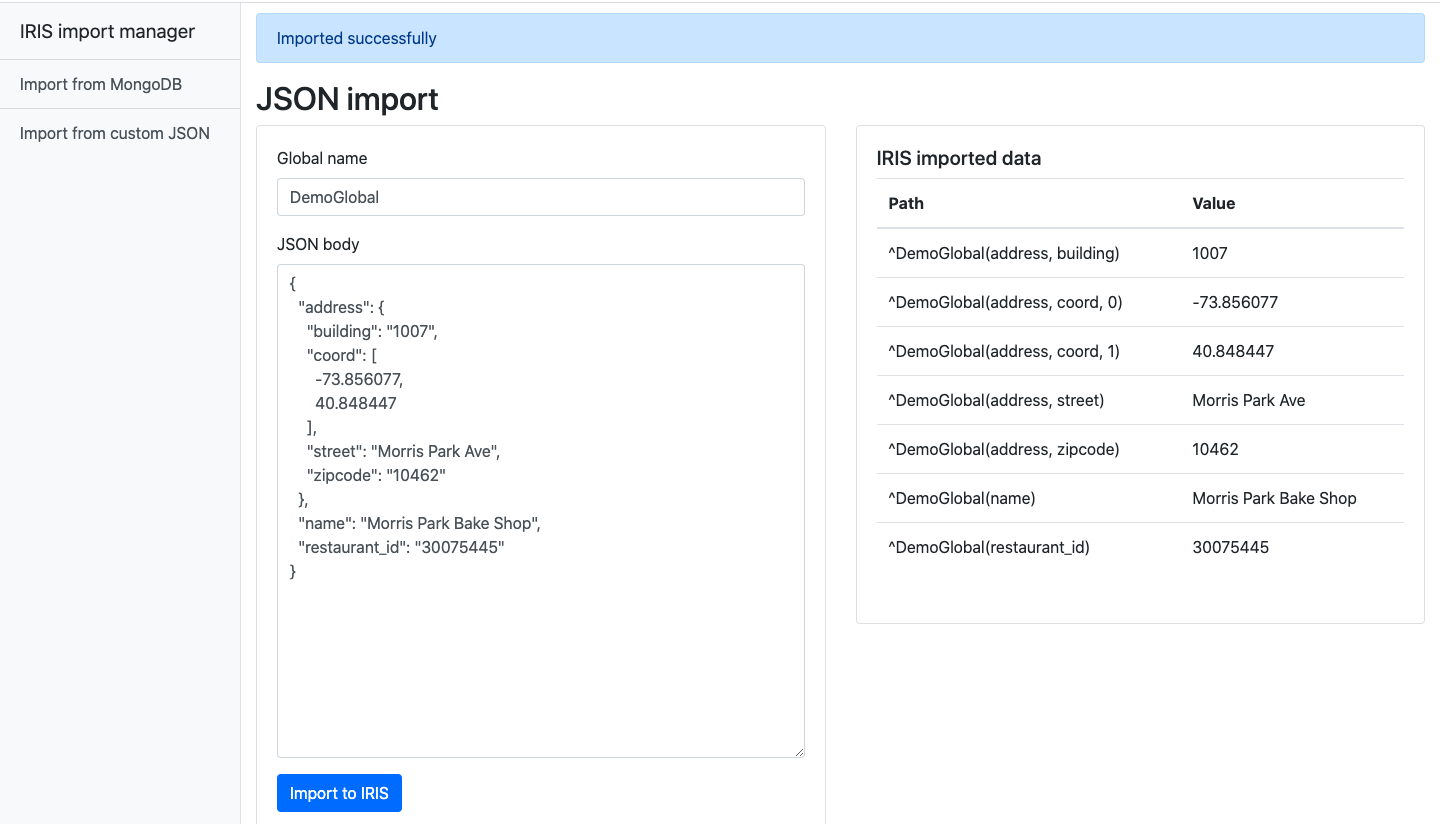Click the 30075445 value in table
This screenshot has width=1440, height=824.
[x=1230, y=547]
